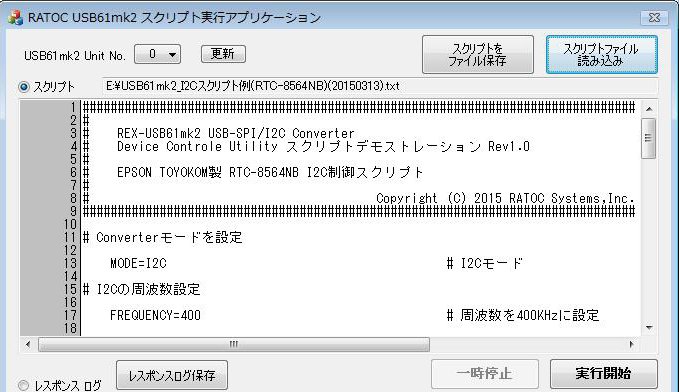
Task: Click スクリプトファイル読み込み button
Action: tap(601, 55)
